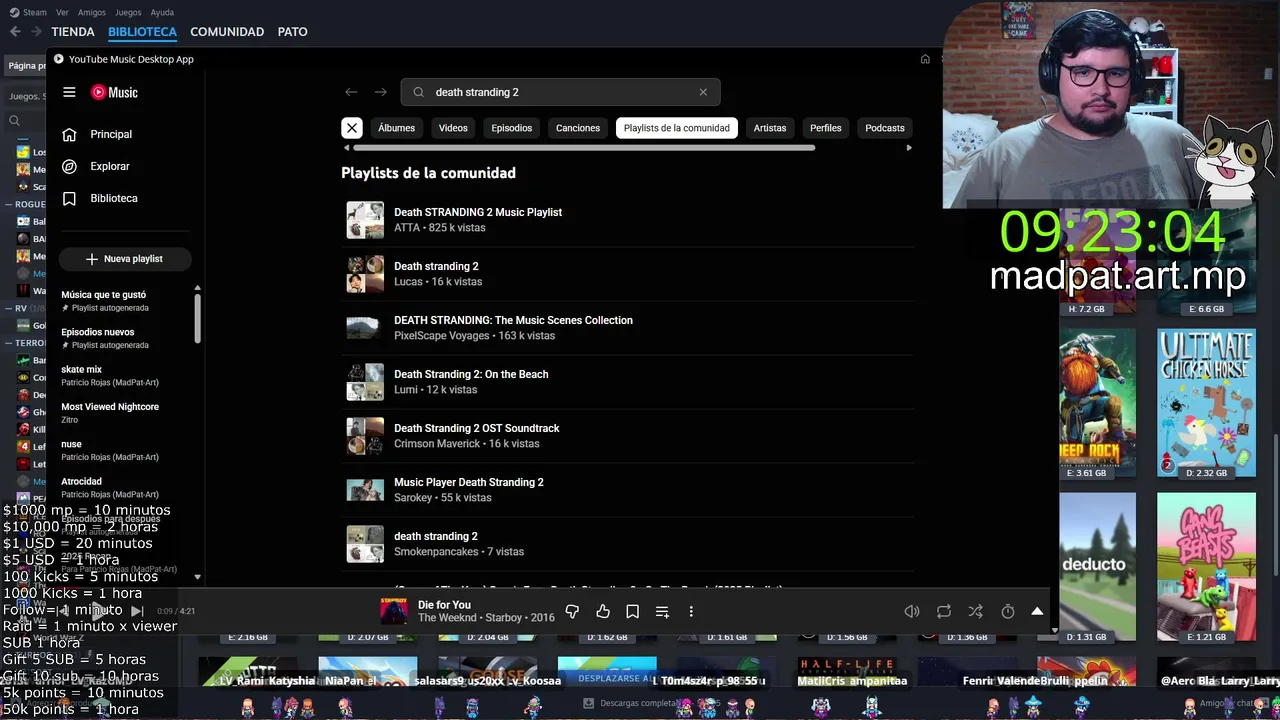Toggle repeat mode in player bar
The width and height of the screenshot is (1280, 720).
[x=944, y=611]
